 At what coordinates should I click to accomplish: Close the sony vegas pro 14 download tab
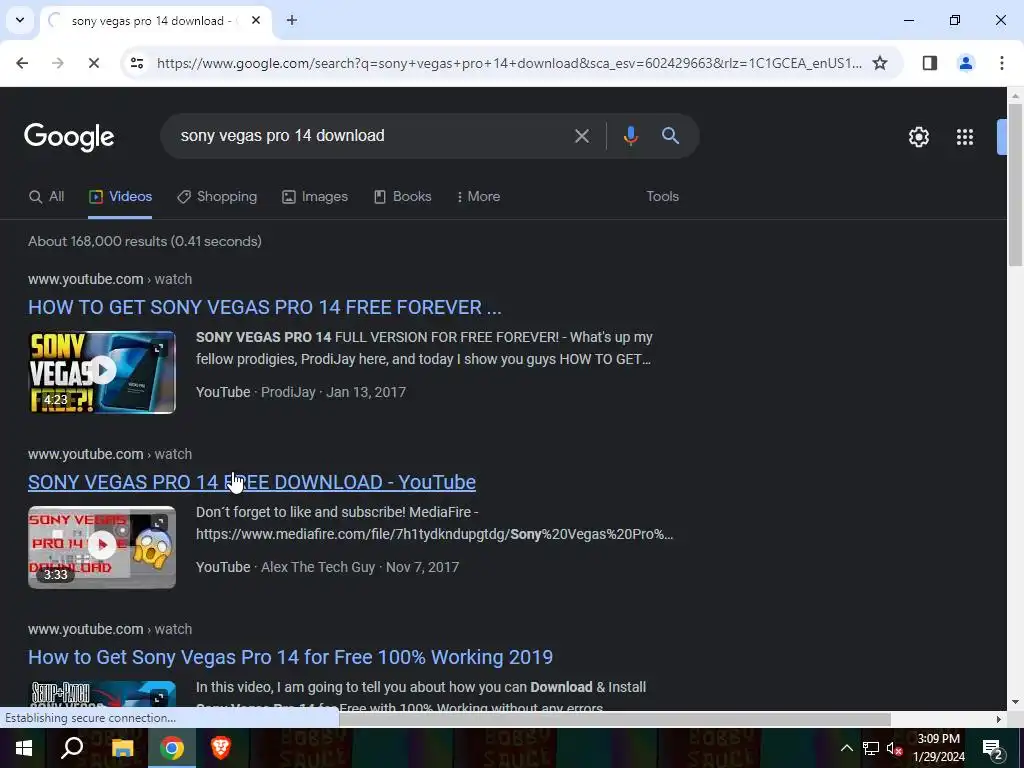point(256,20)
